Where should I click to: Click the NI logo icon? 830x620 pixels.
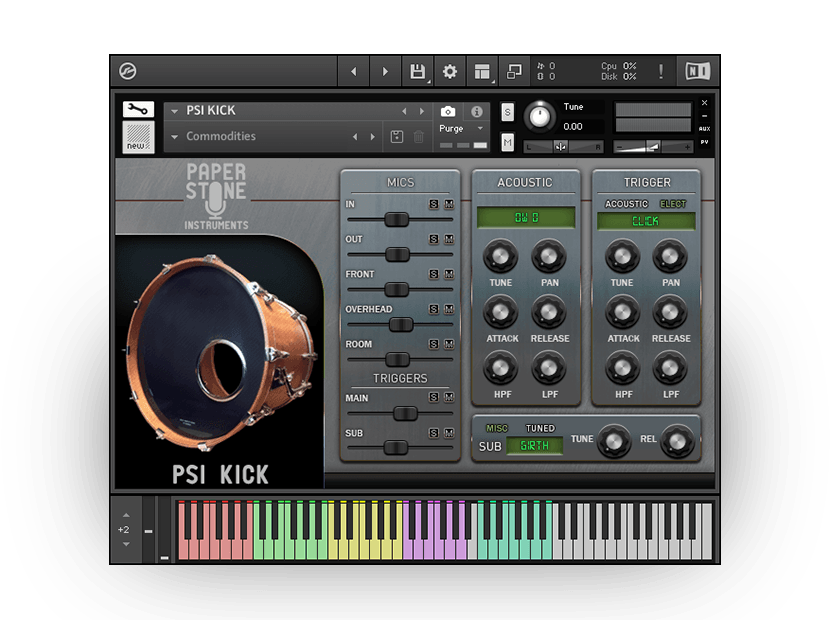697,71
